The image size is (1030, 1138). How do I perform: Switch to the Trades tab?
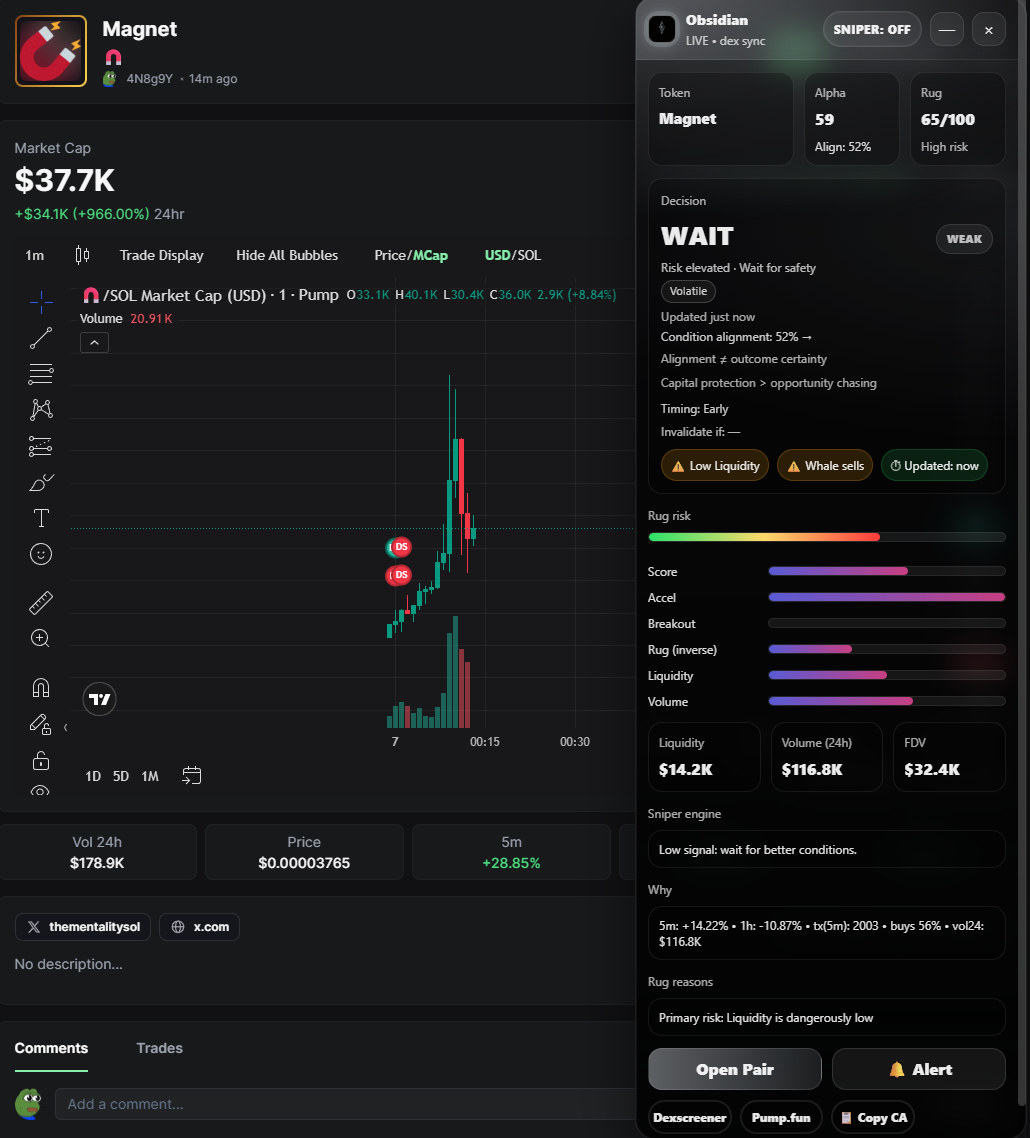click(x=159, y=1048)
